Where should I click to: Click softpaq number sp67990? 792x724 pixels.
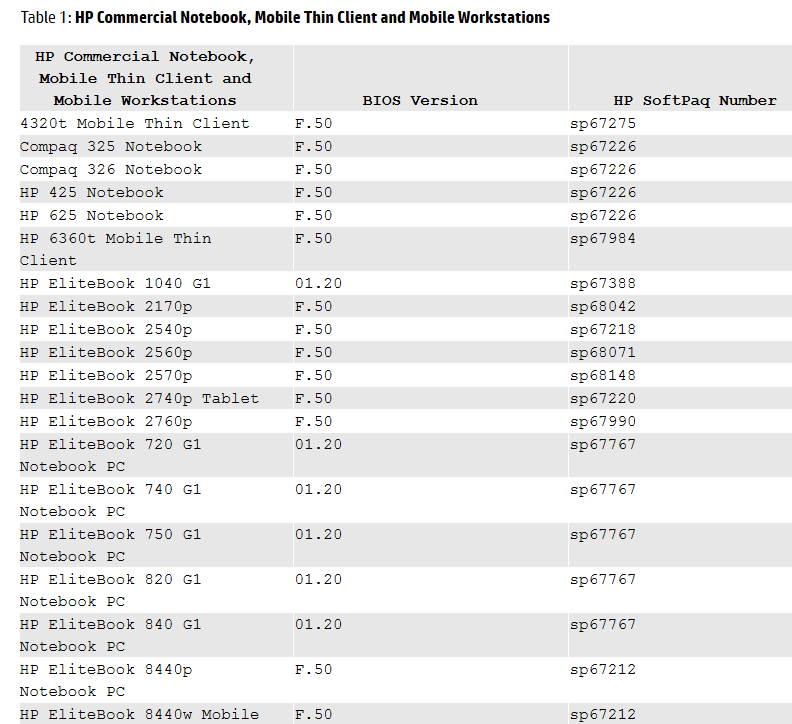coord(603,421)
